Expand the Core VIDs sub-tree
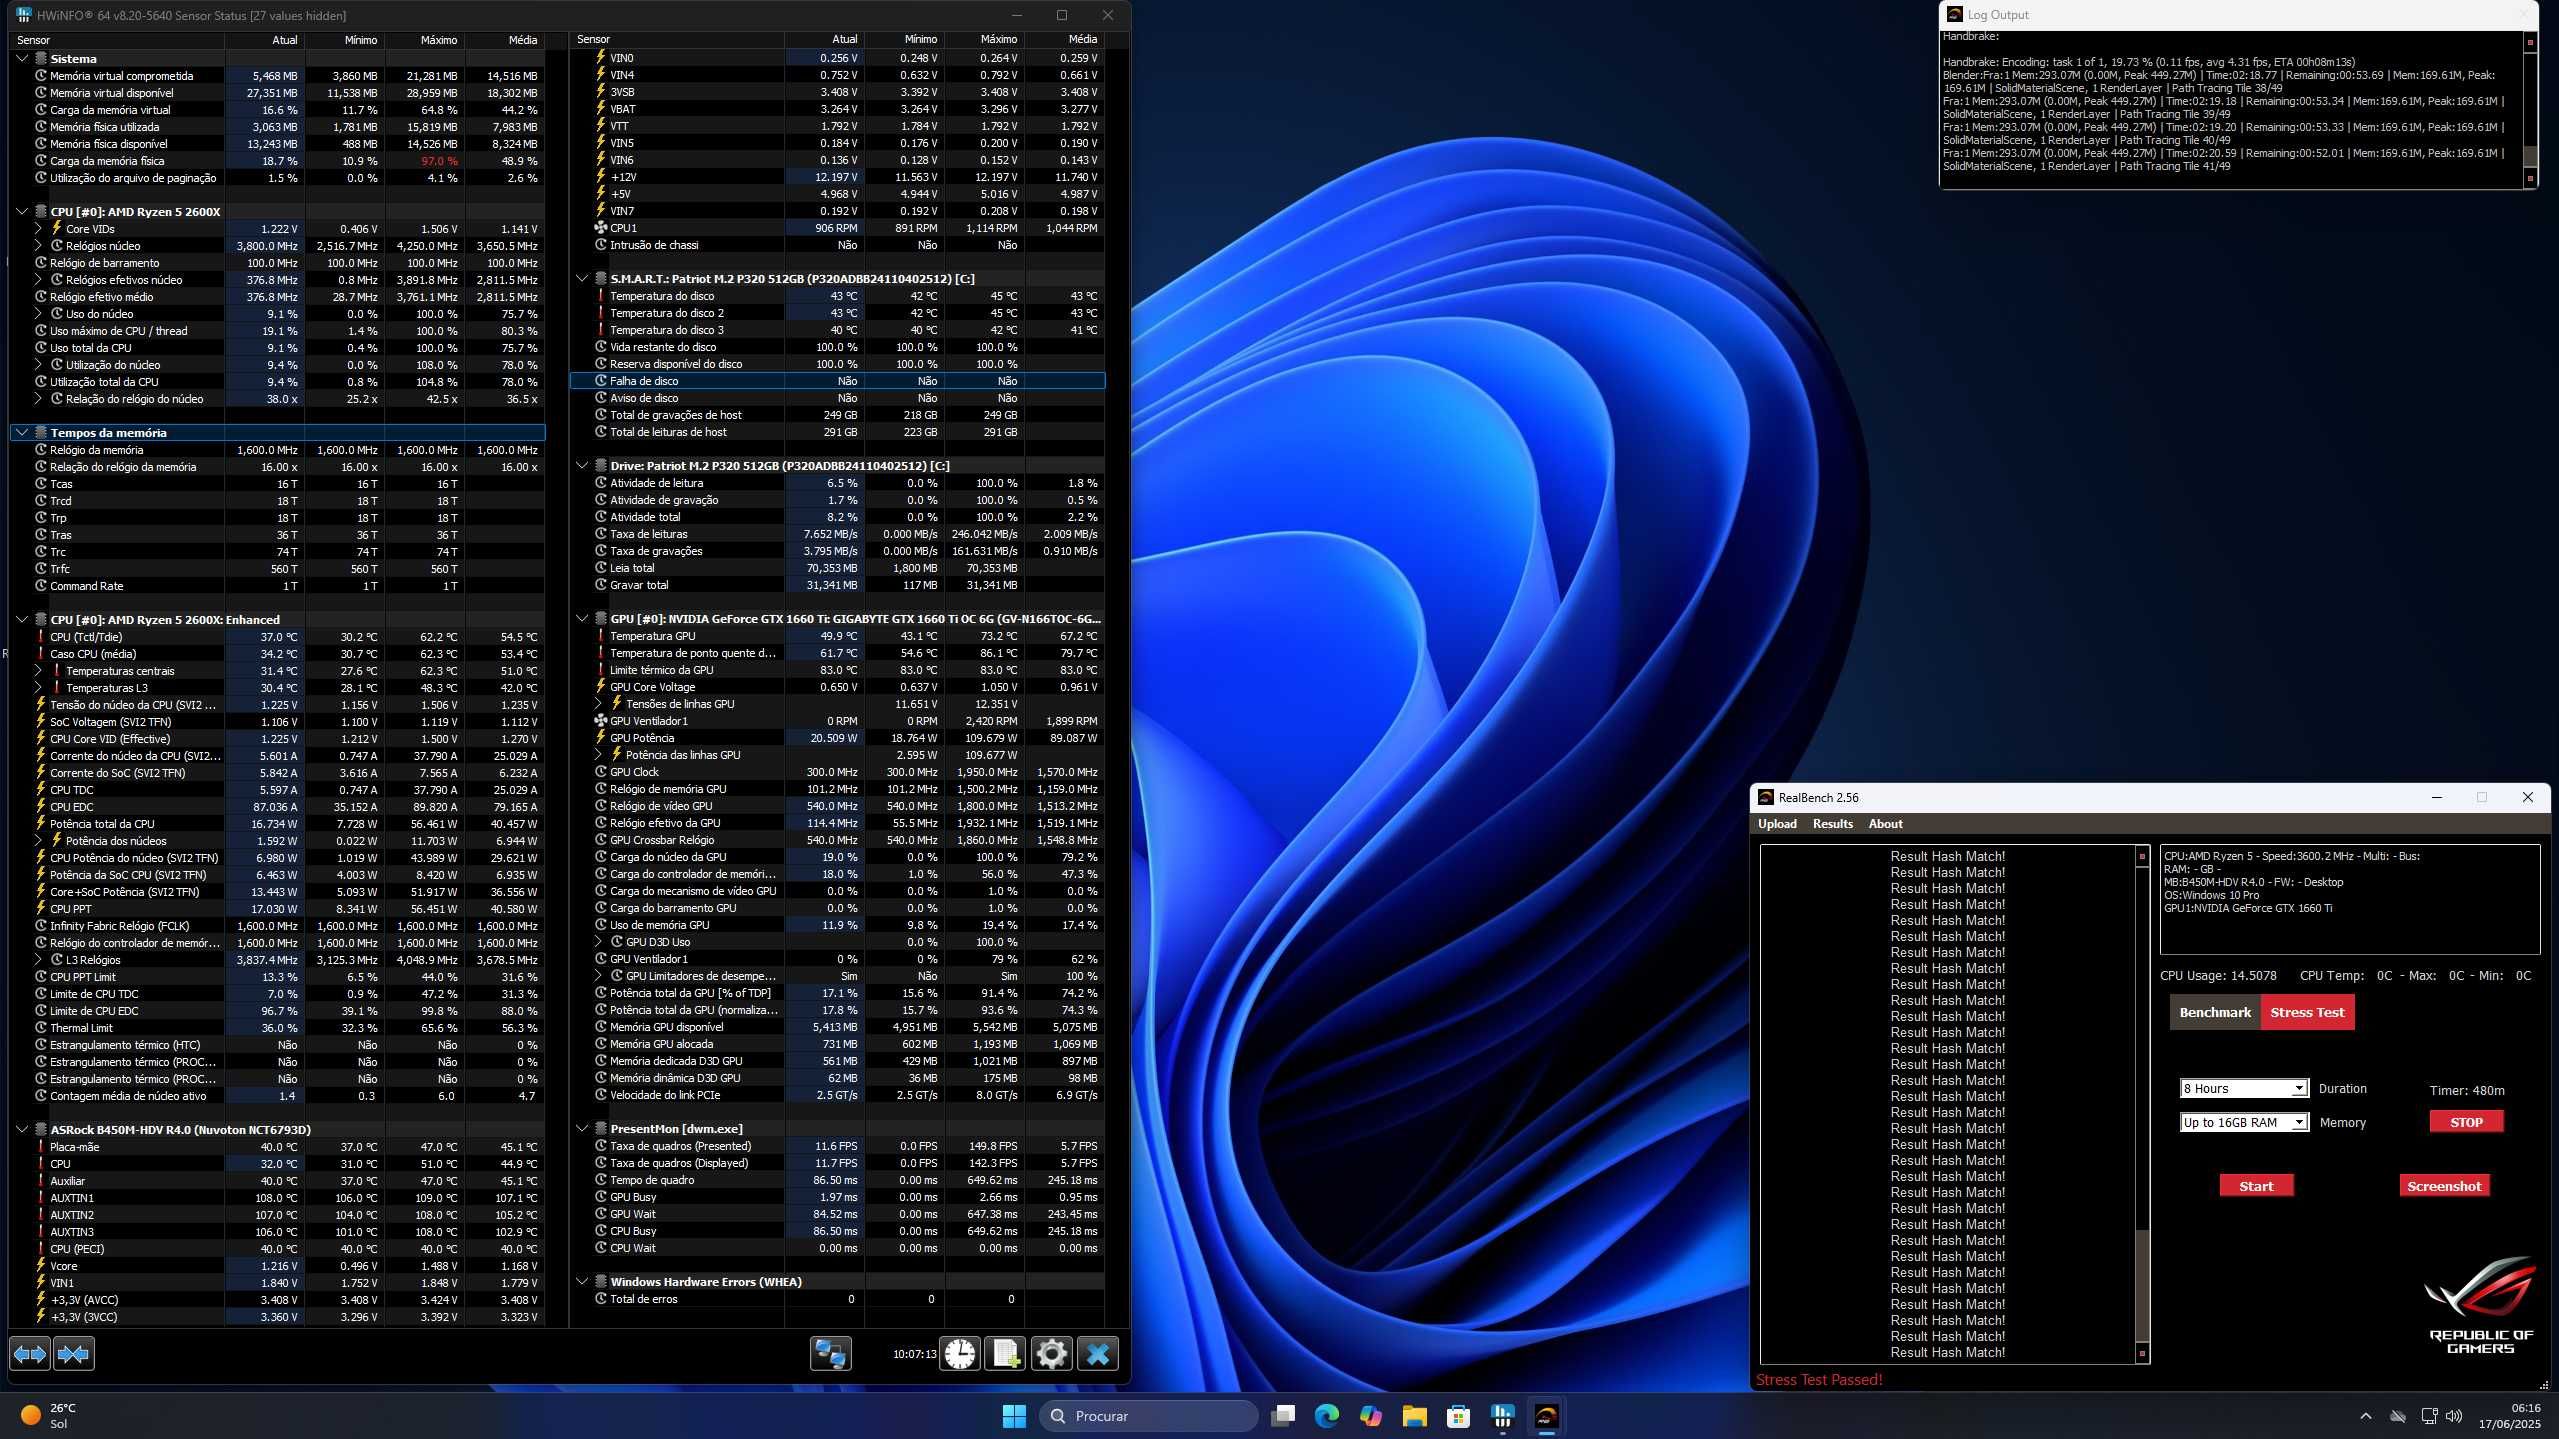The height and width of the screenshot is (1439, 2559). tap(38, 229)
